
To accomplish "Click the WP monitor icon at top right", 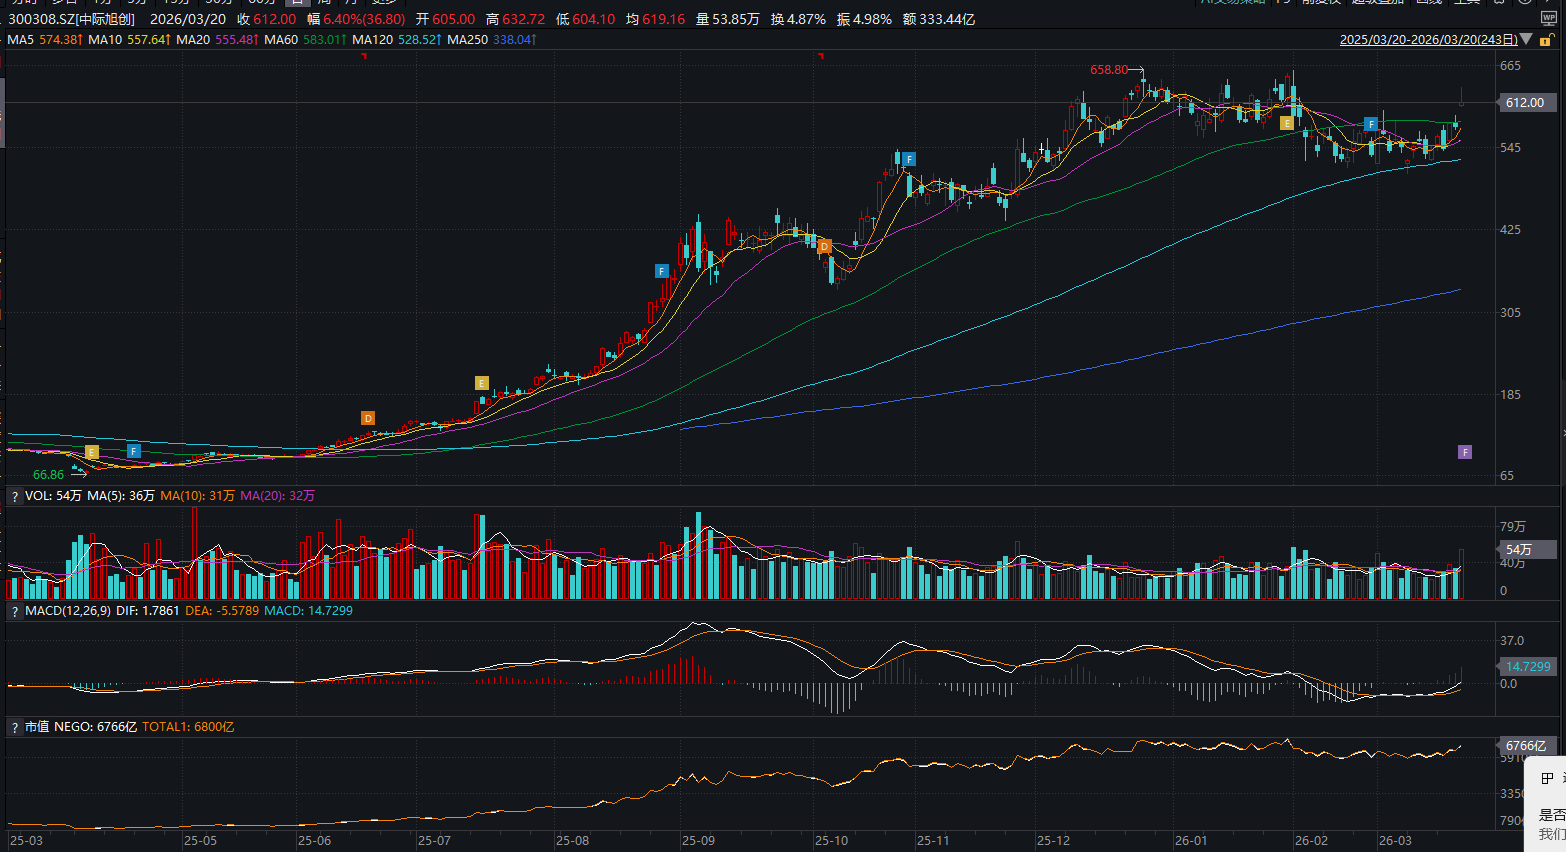I will pyautogui.click(x=1549, y=19).
